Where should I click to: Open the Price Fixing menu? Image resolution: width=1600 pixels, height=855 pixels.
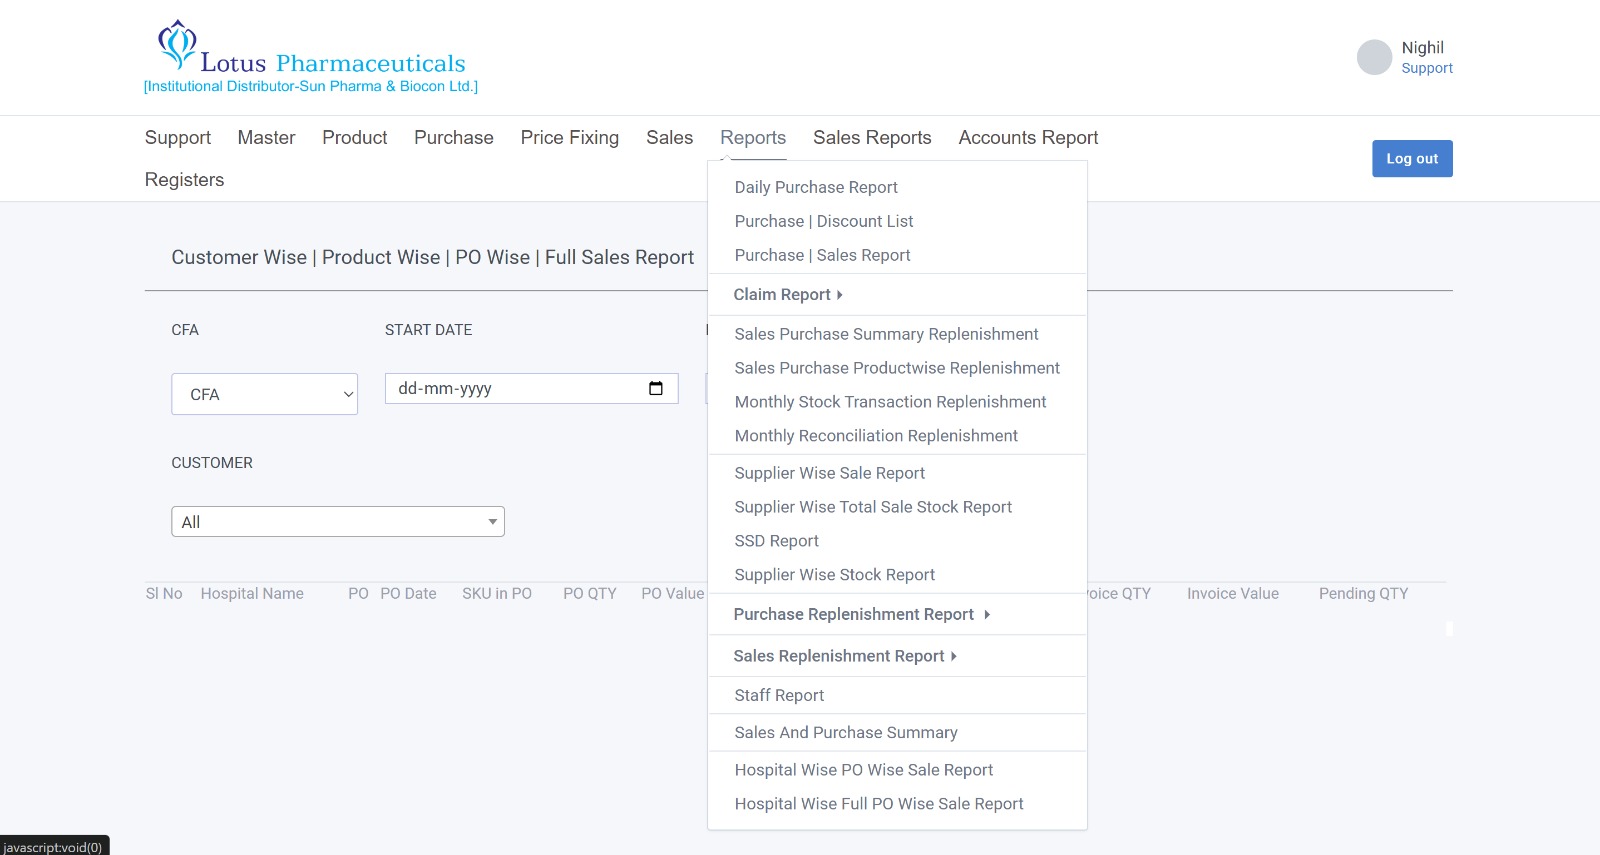click(569, 138)
